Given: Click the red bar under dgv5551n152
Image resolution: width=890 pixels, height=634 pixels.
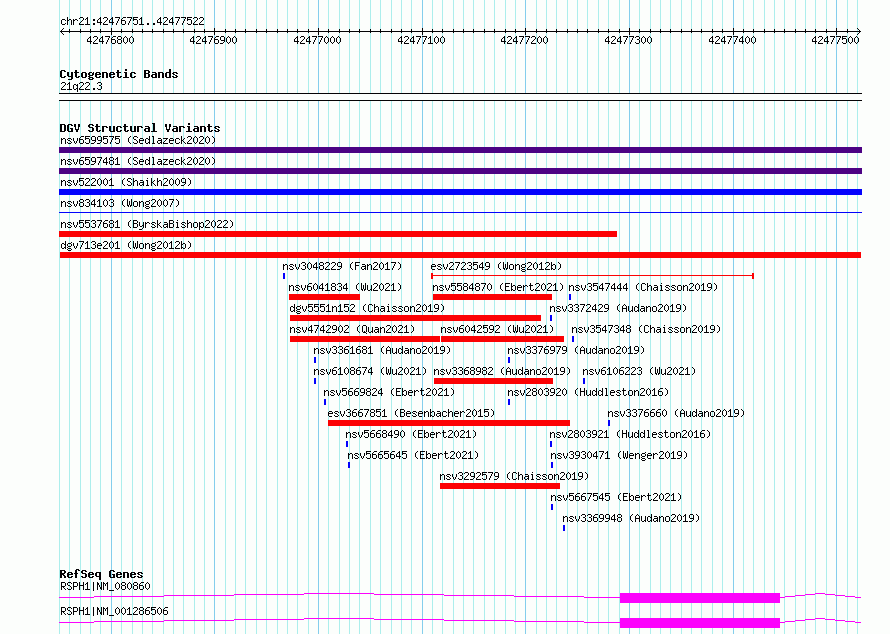Looking at the screenshot, I should click(x=415, y=318).
